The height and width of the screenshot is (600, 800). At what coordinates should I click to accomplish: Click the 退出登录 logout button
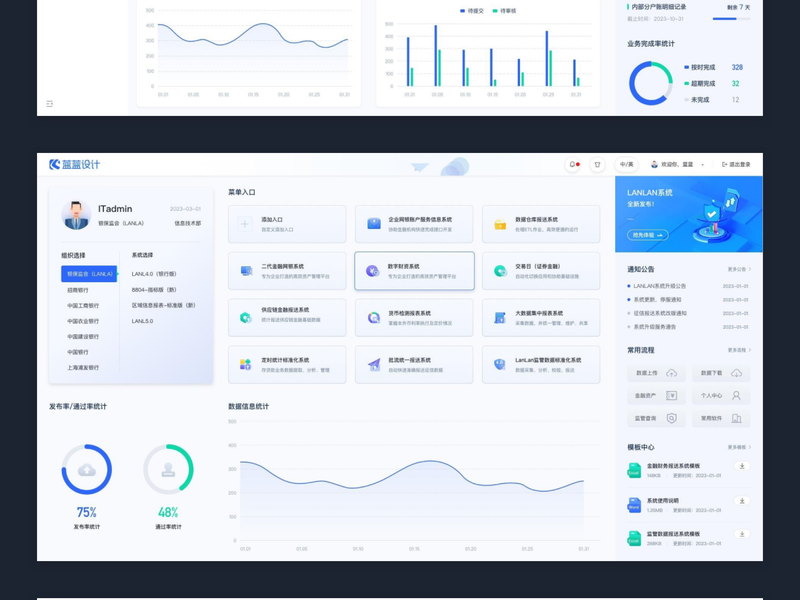pos(736,164)
